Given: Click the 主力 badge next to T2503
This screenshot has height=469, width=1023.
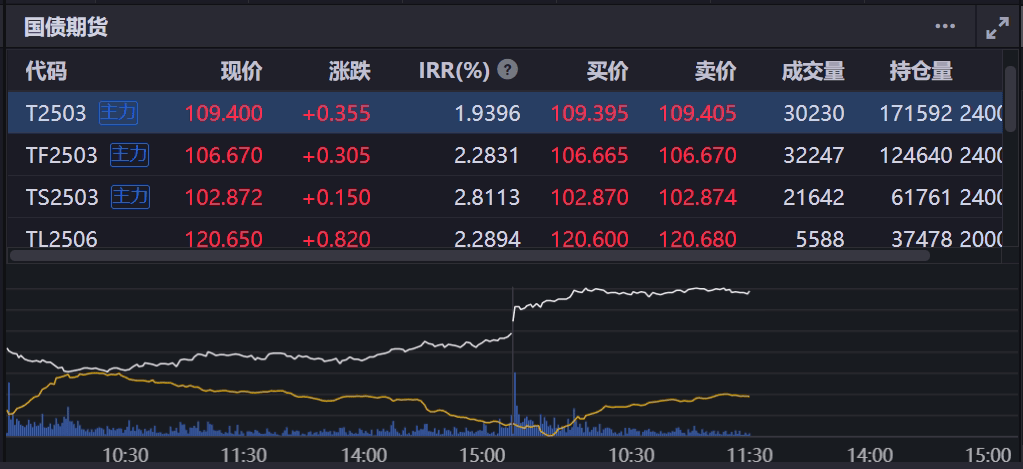Looking at the screenshot, I should click(118, 113).
